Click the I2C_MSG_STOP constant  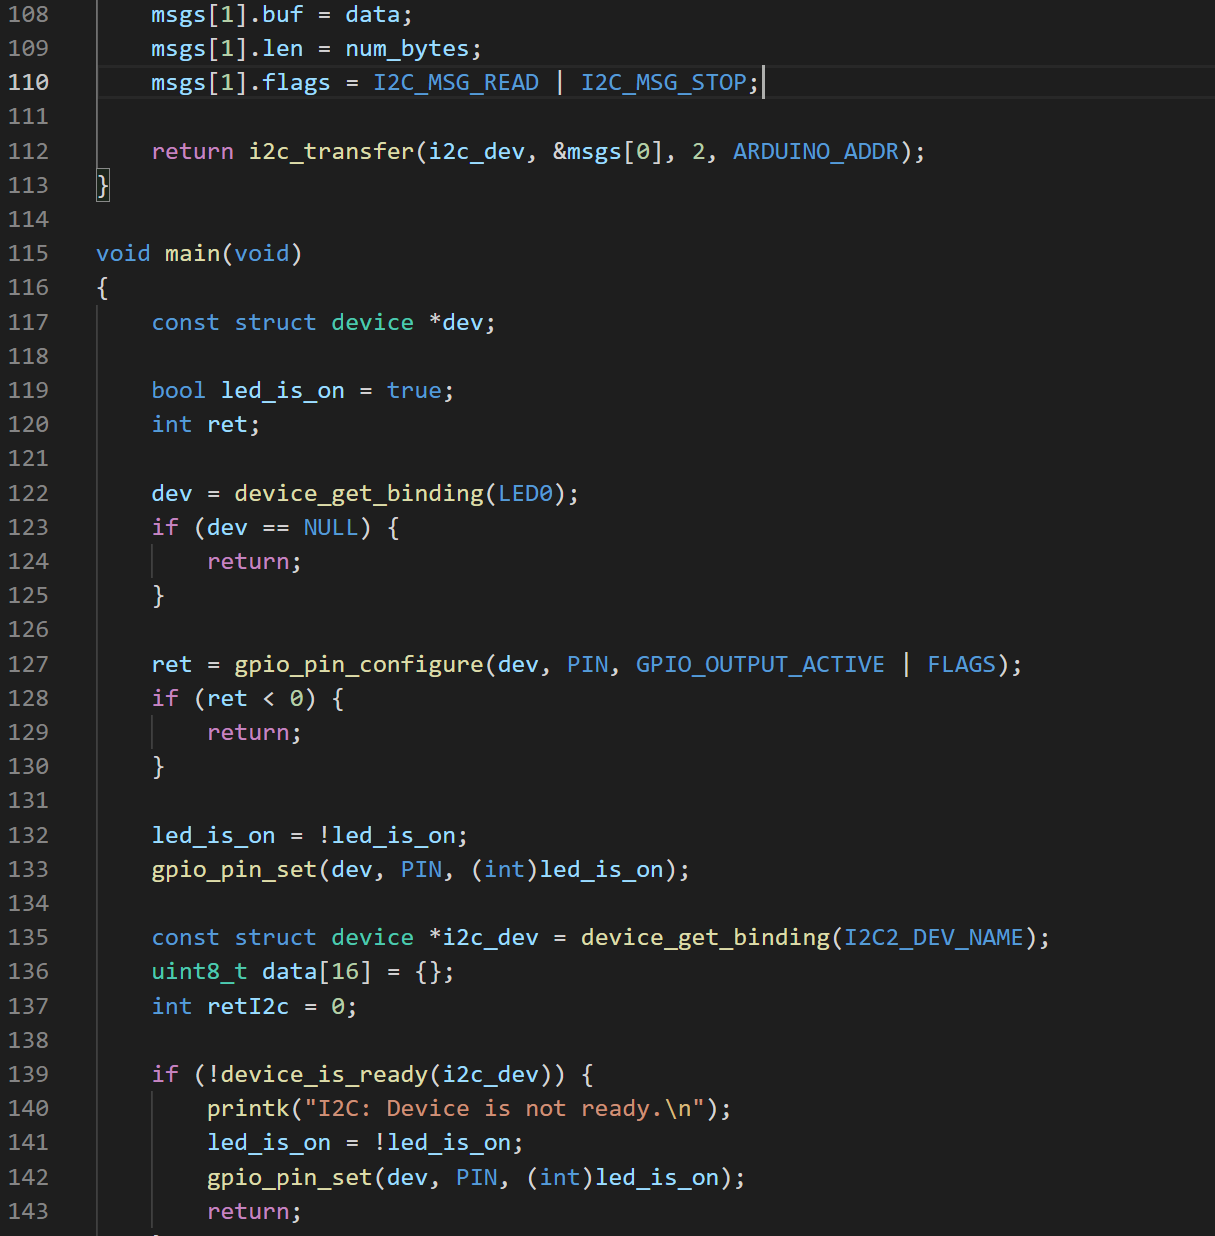coord(664,82)
